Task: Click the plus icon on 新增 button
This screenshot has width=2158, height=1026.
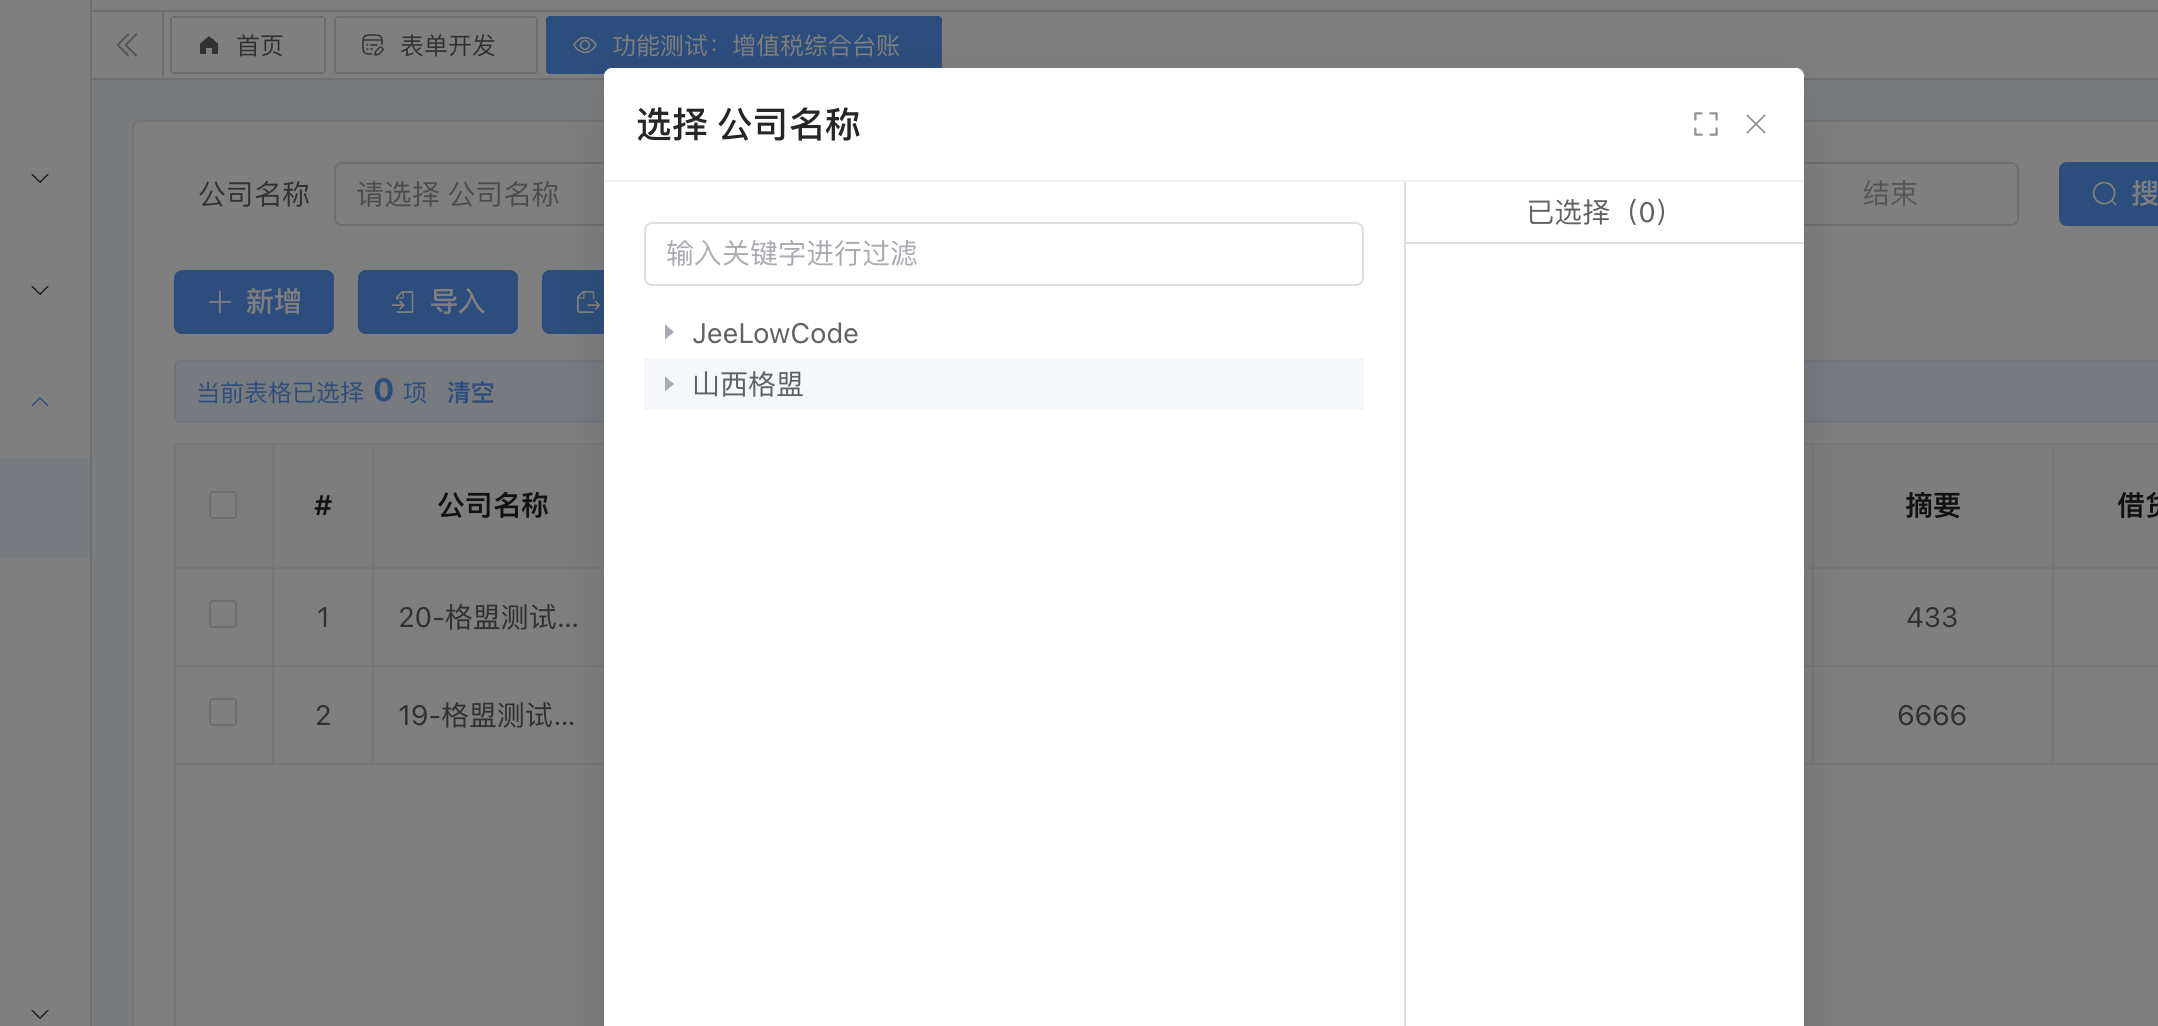Action: coord(220,302)
